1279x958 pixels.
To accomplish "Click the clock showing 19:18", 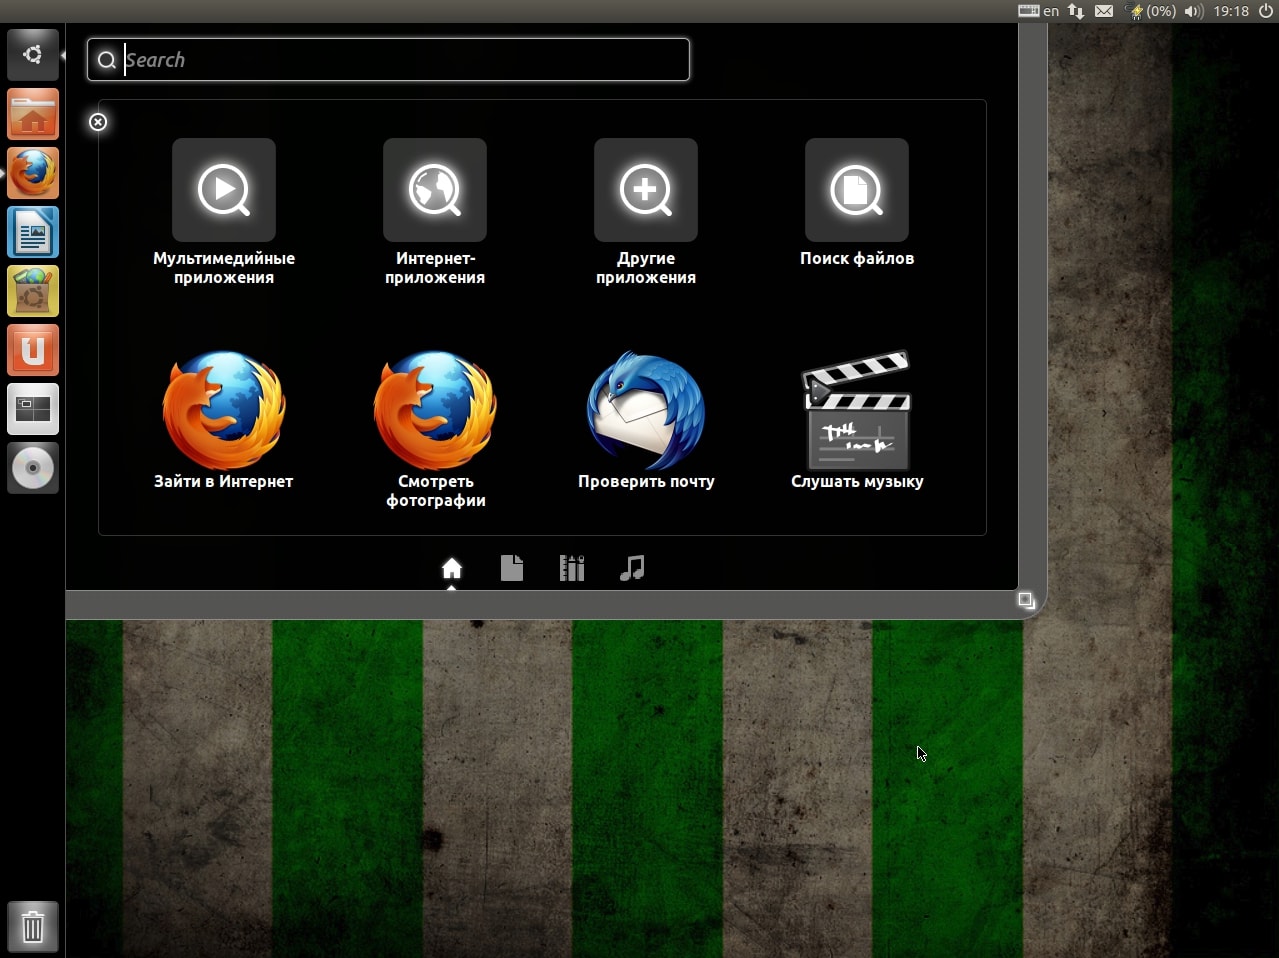I will point(1231,11).
